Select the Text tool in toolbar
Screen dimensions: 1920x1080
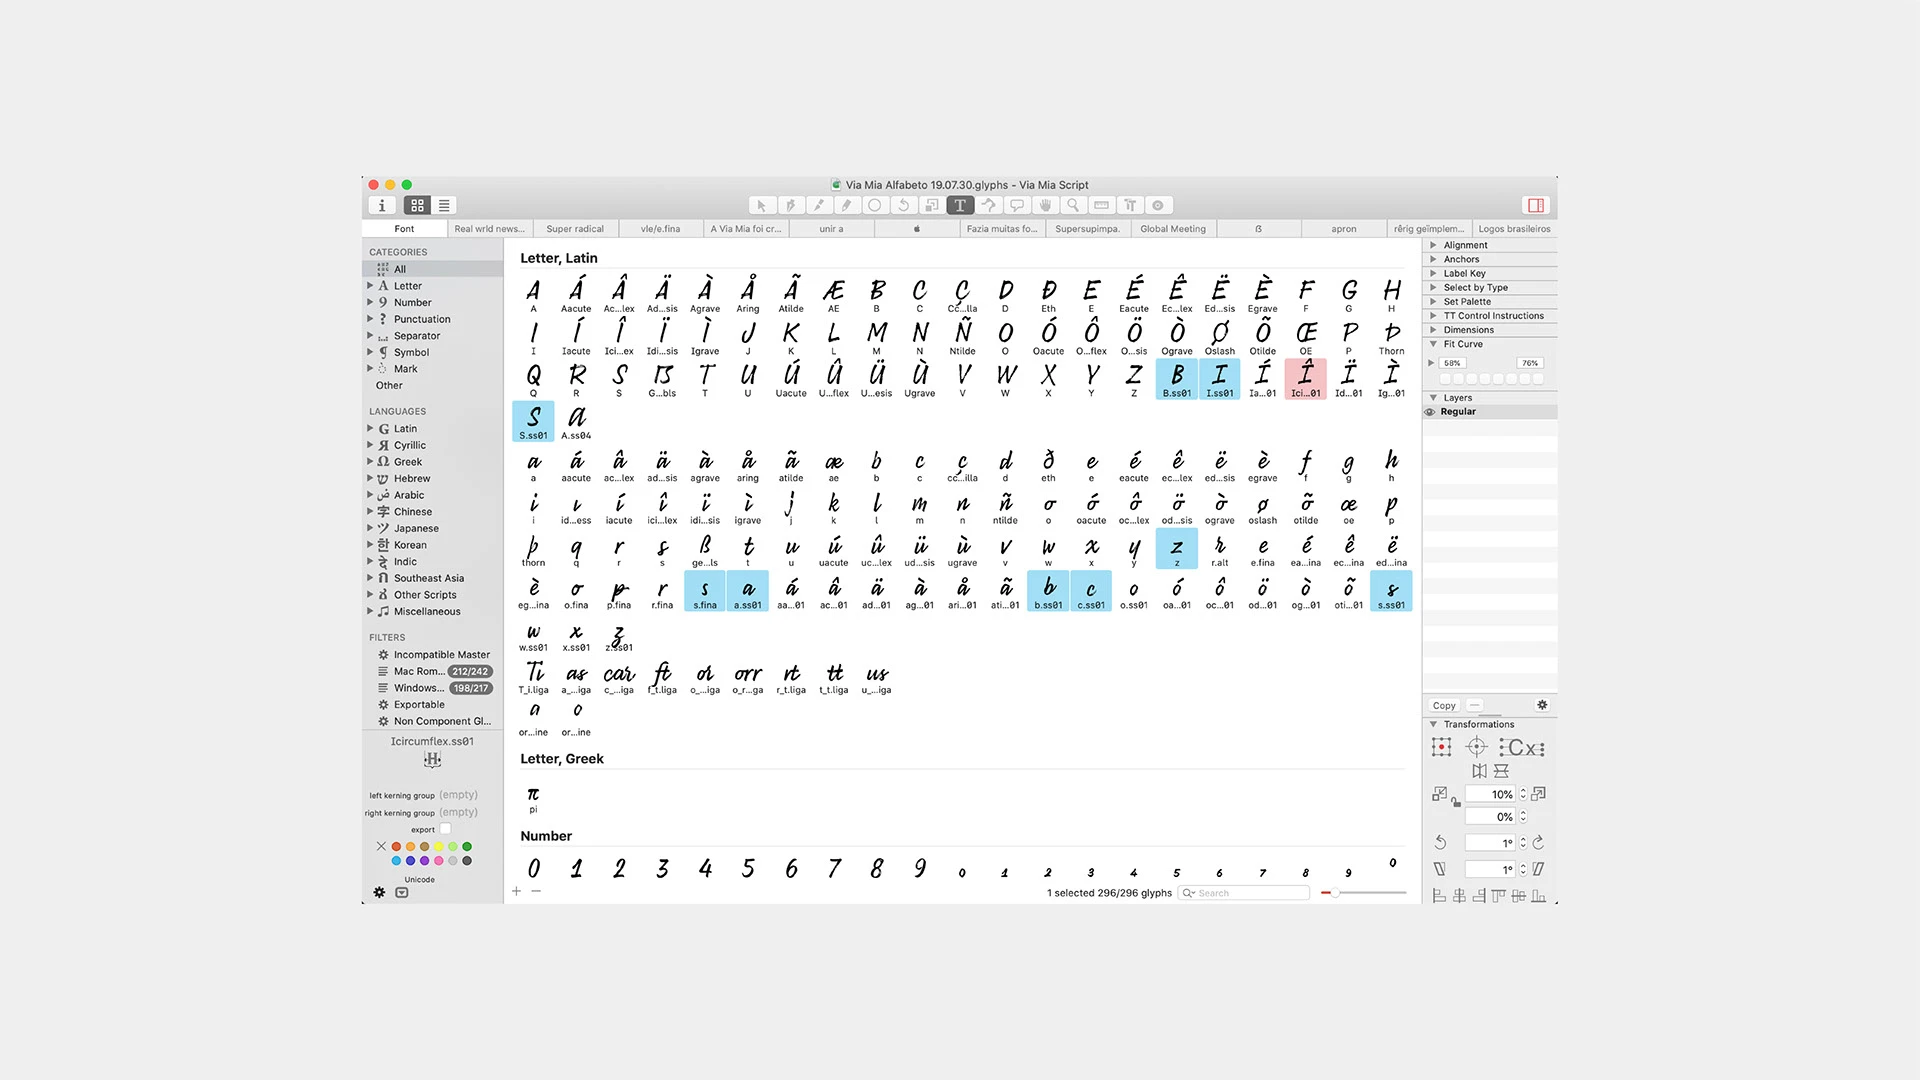[960, 205]
